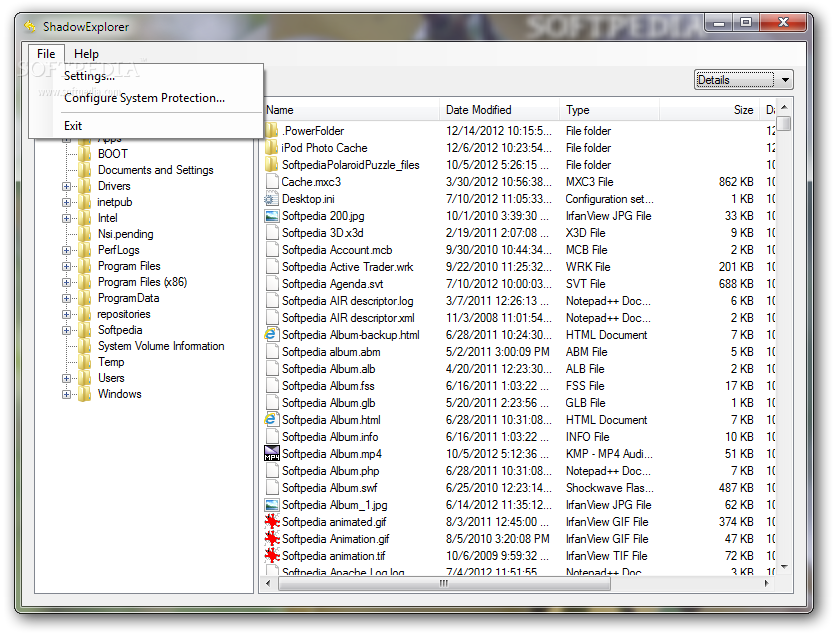Click Softpedia animation.tif red icon
The image size is (834, 634).
coord(272,556)
